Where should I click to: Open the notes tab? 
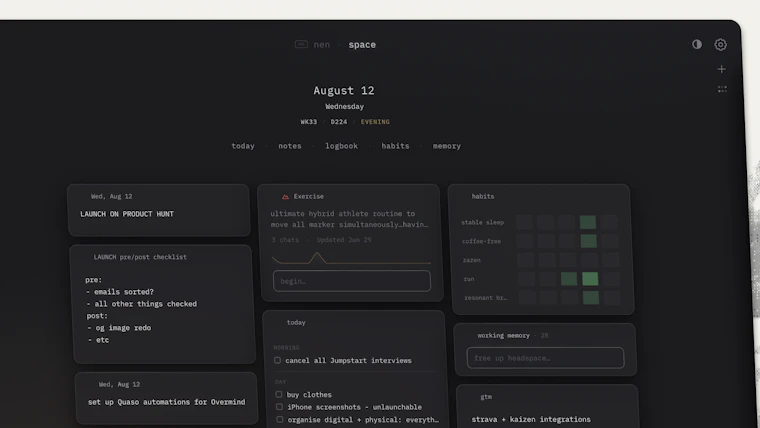(x=290, y=146)
